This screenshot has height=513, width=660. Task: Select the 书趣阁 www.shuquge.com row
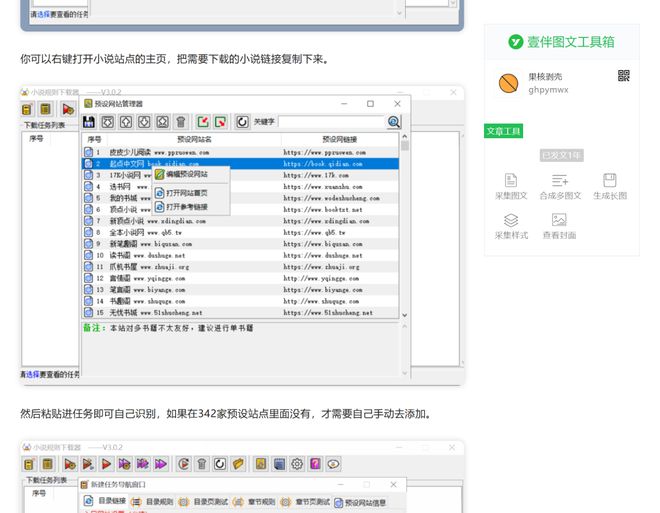pyautogui.click(x=240, y=301)
